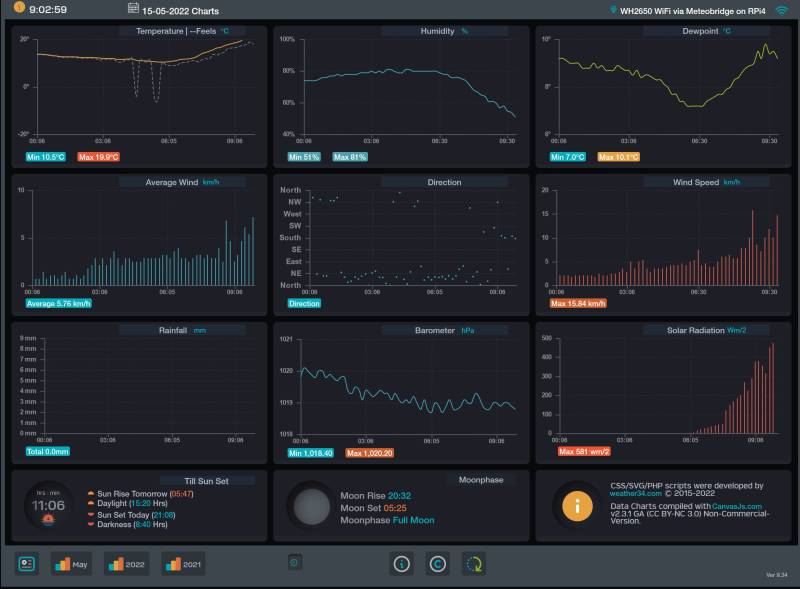The image size is (800, 589).
Task: Toggle the Max 19.9°C temperature legend
Action: click(97, 157)
